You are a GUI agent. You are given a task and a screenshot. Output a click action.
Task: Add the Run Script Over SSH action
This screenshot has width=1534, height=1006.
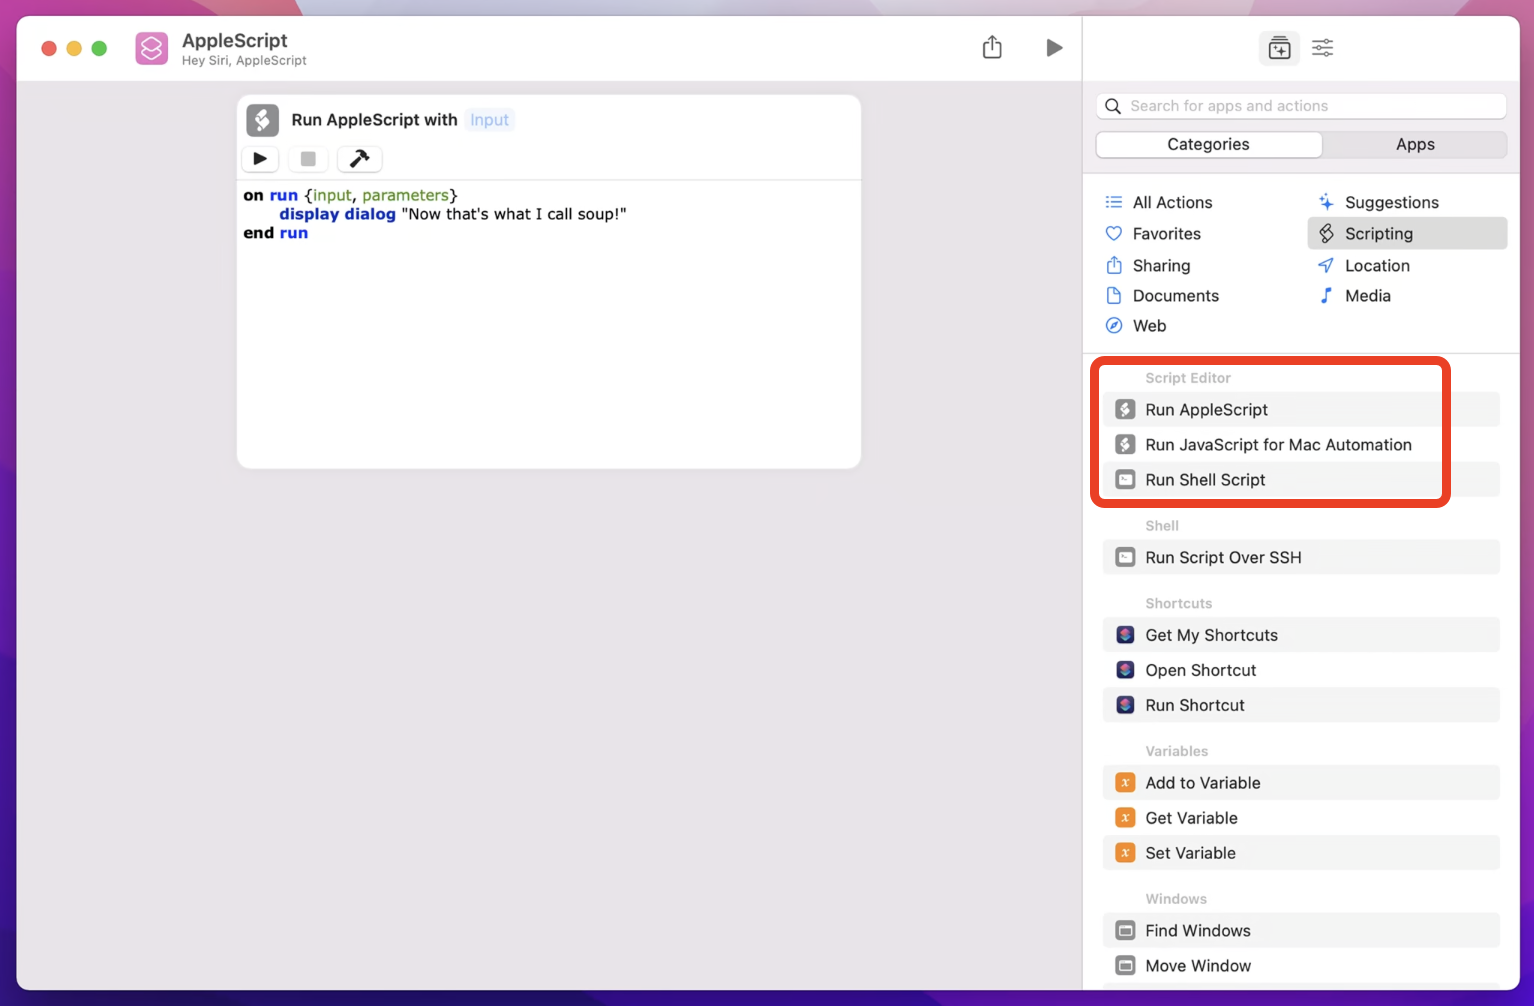[1301, 557]
